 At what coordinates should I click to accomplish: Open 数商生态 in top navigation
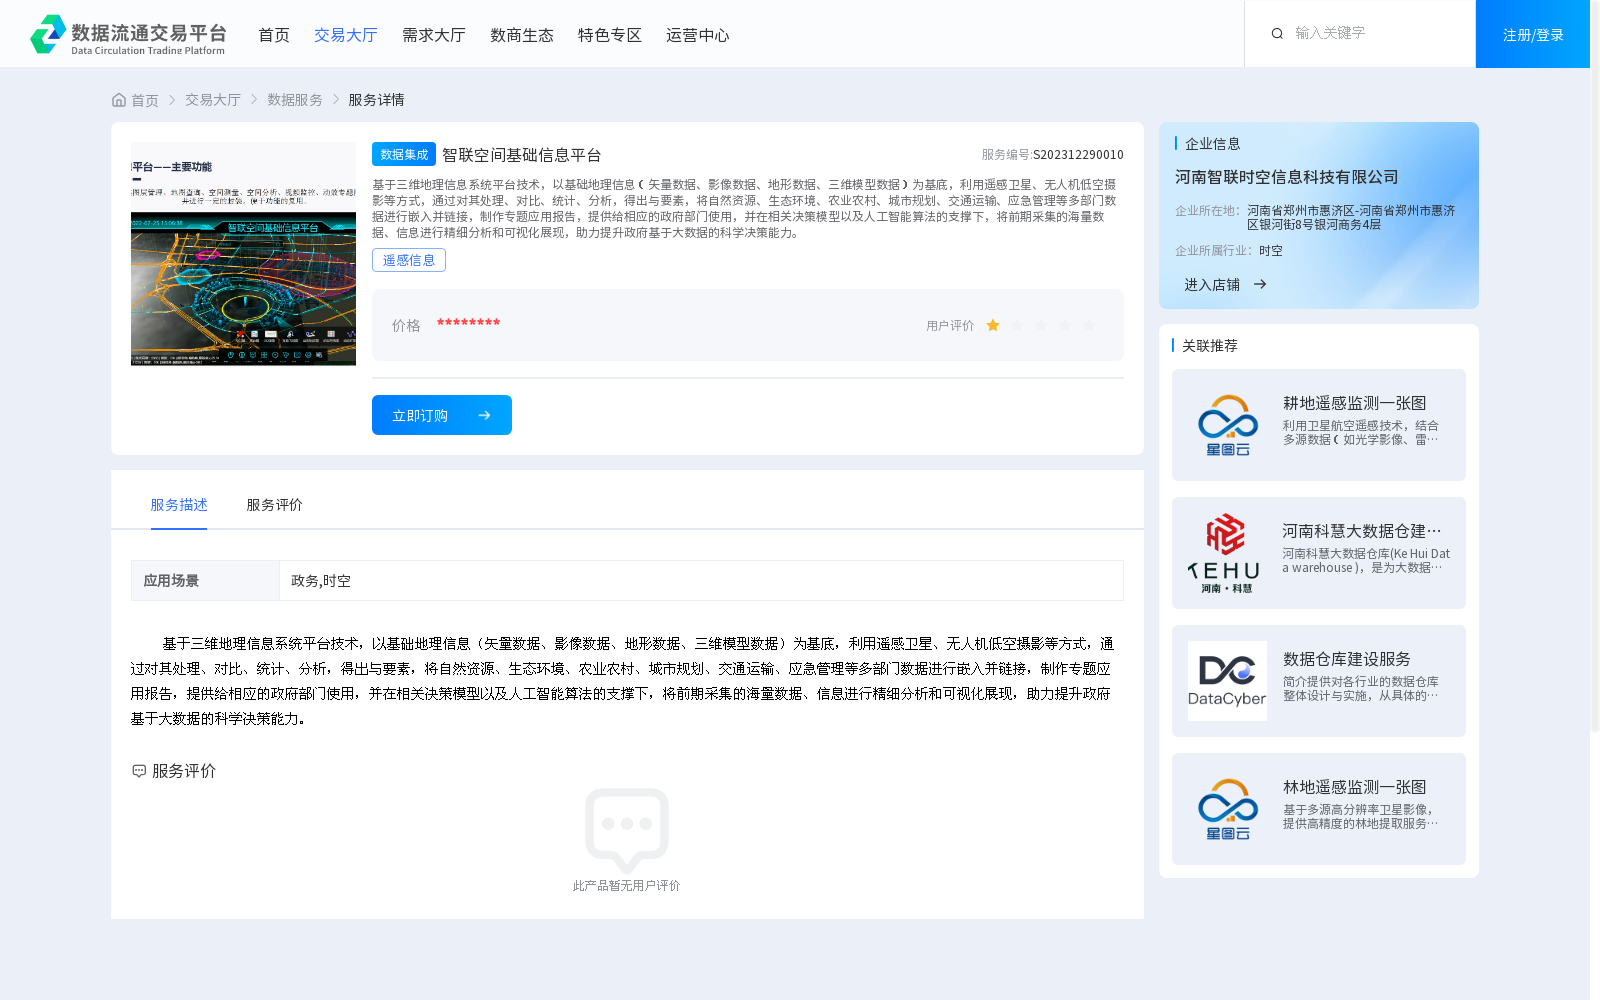coord(522,35)
